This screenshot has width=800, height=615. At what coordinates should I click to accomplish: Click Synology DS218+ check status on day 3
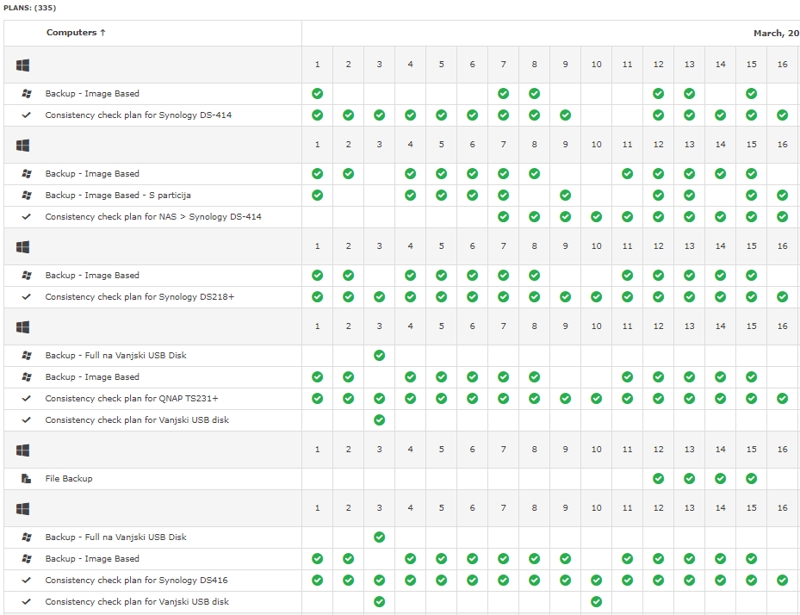point(379,297)
